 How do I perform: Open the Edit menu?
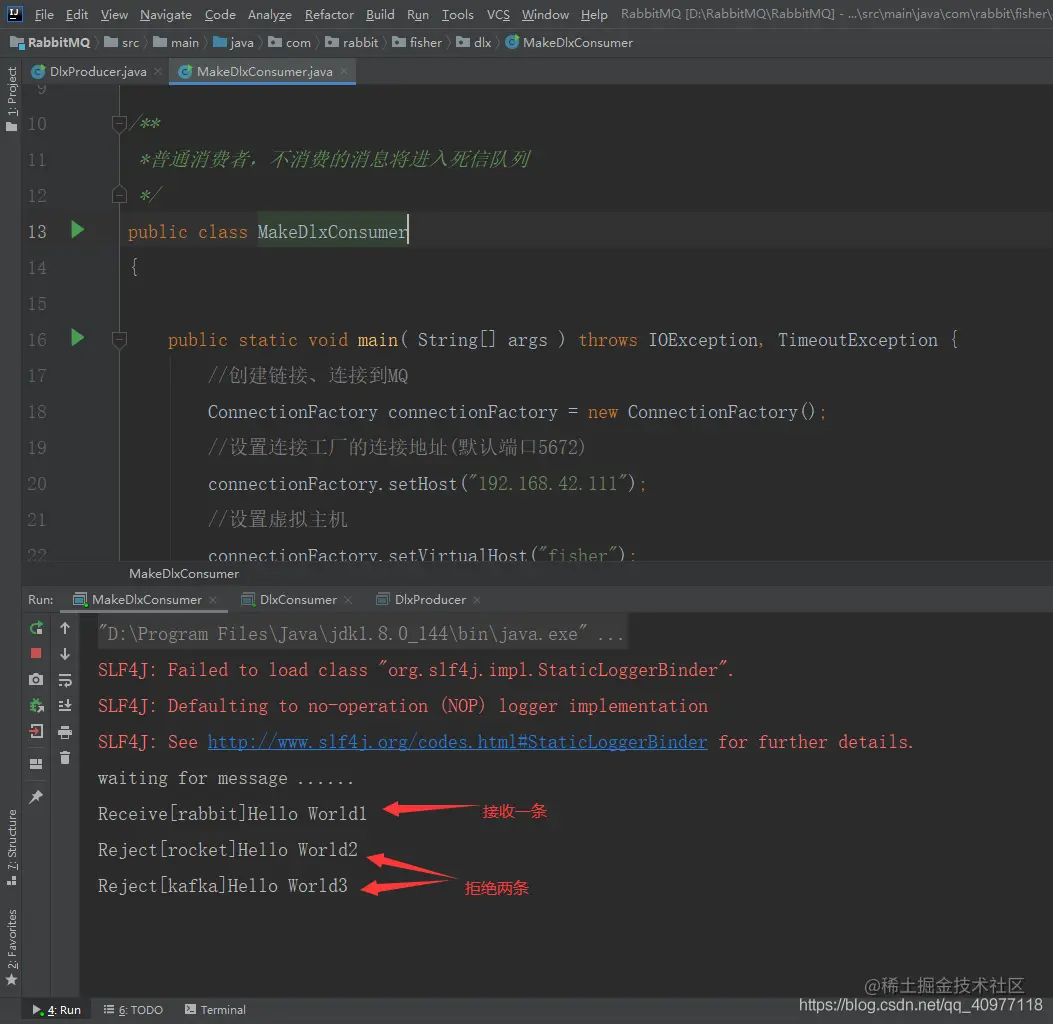(77, 14)
